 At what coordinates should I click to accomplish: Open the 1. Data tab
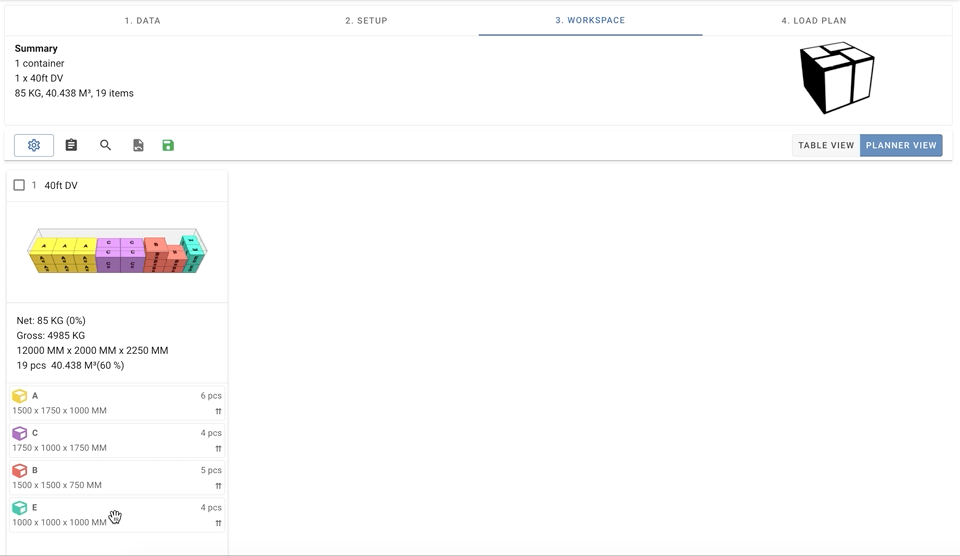[143, 20]
